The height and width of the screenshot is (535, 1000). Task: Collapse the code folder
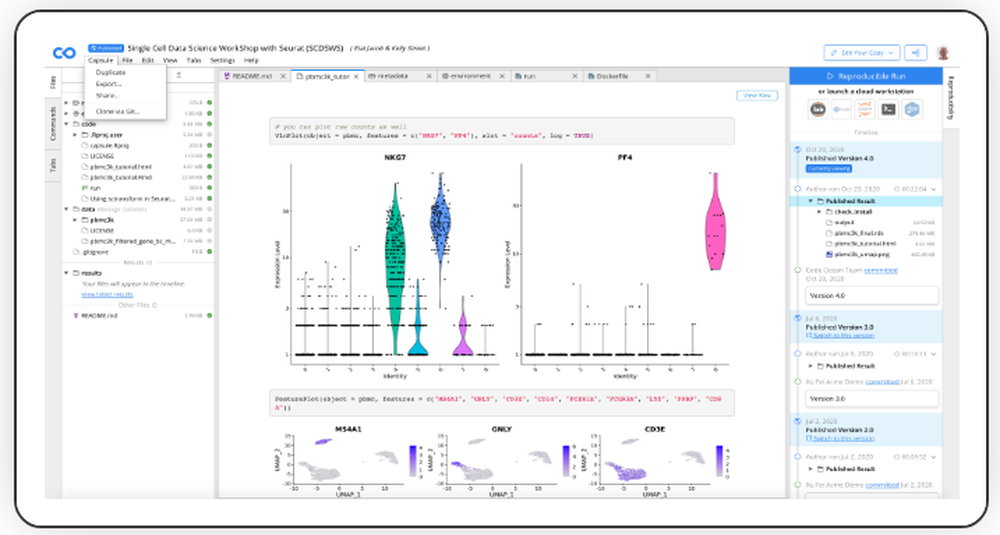[66, 124]
